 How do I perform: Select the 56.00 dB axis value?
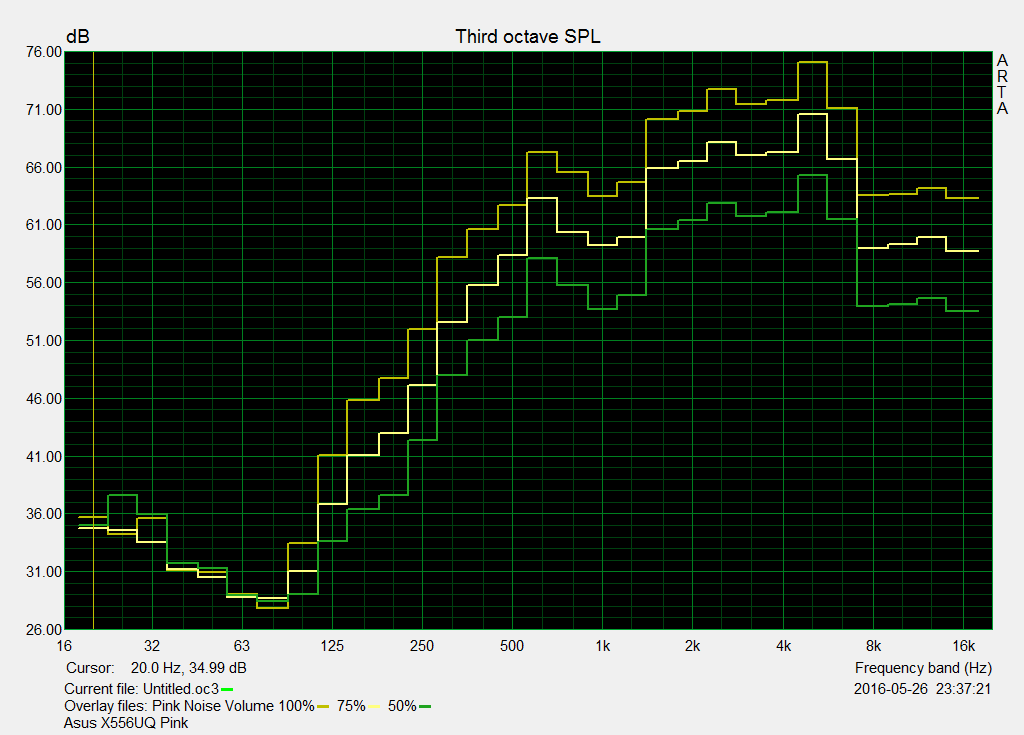tap(44, 283)
